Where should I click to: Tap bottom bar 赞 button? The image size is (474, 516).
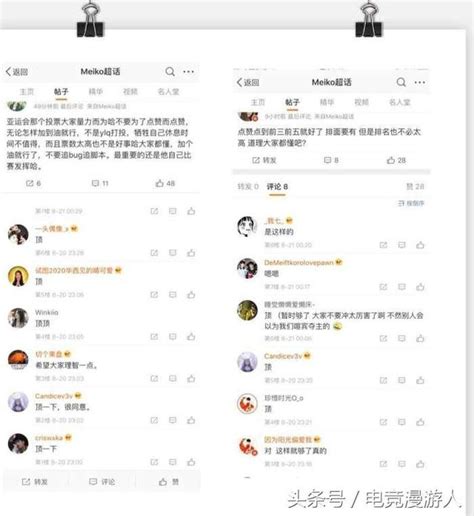[169, 482]
